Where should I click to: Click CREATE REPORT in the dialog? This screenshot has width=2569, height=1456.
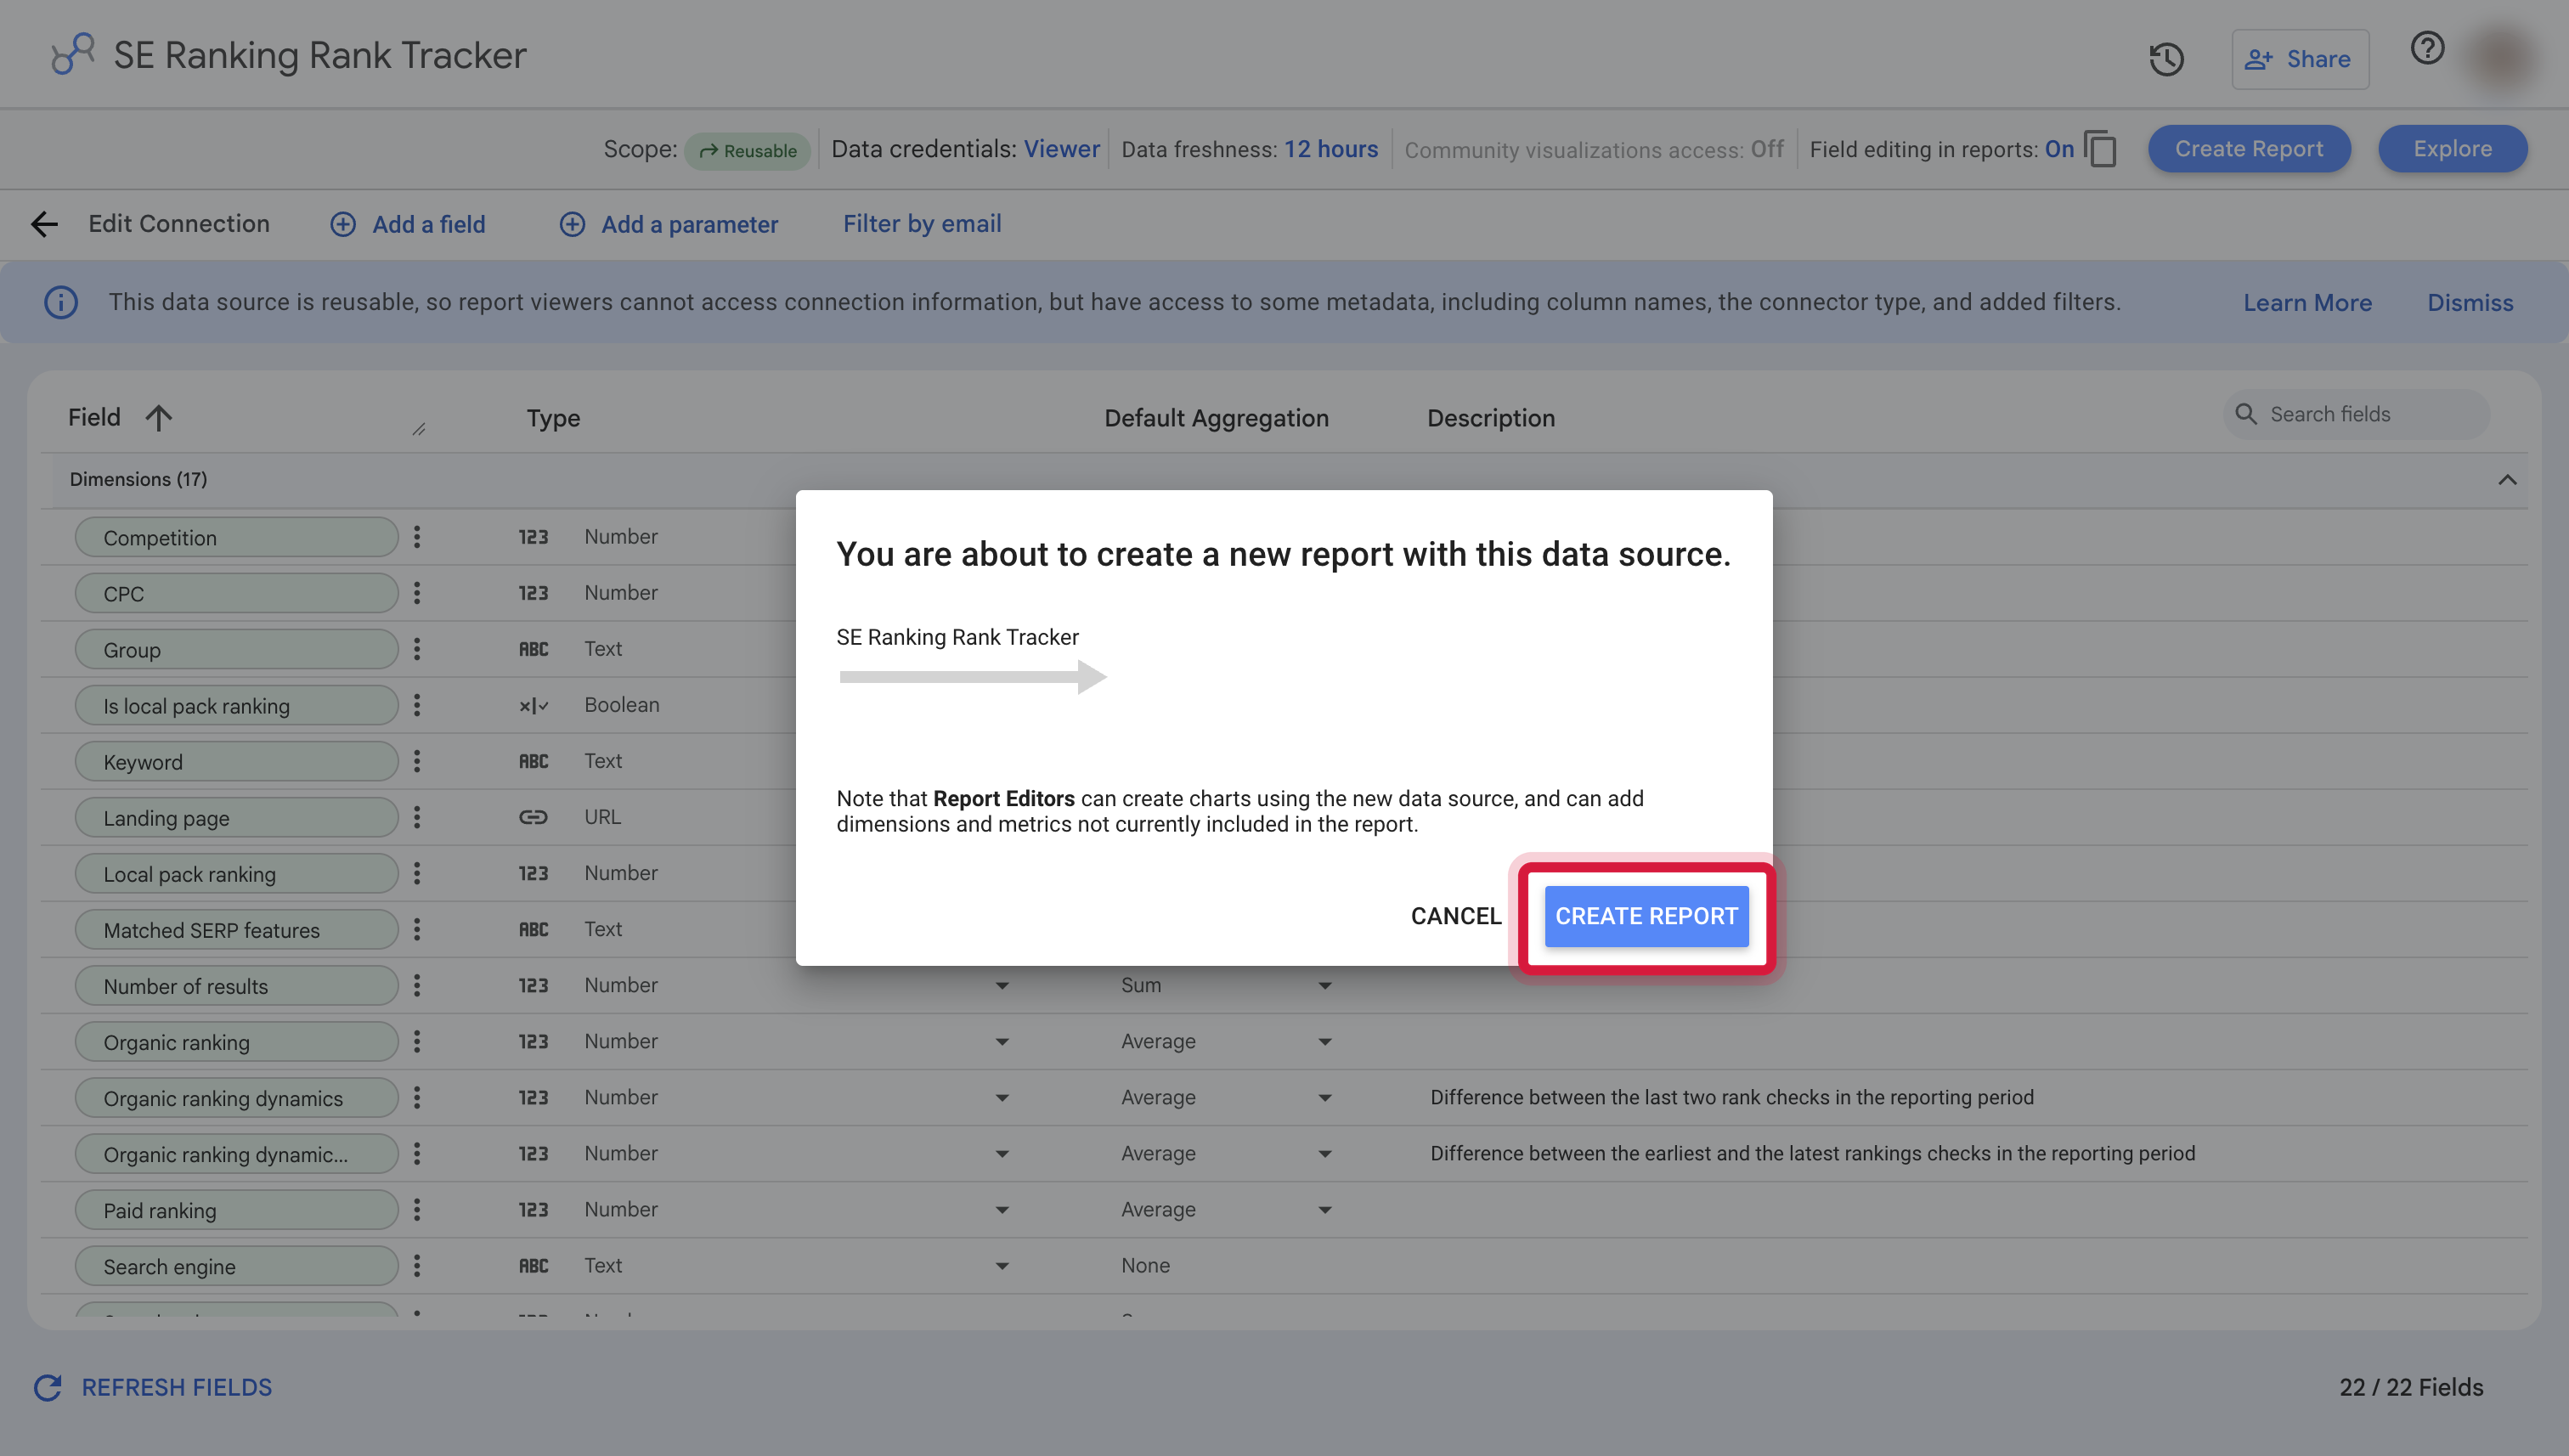[x=1646, y=916]
